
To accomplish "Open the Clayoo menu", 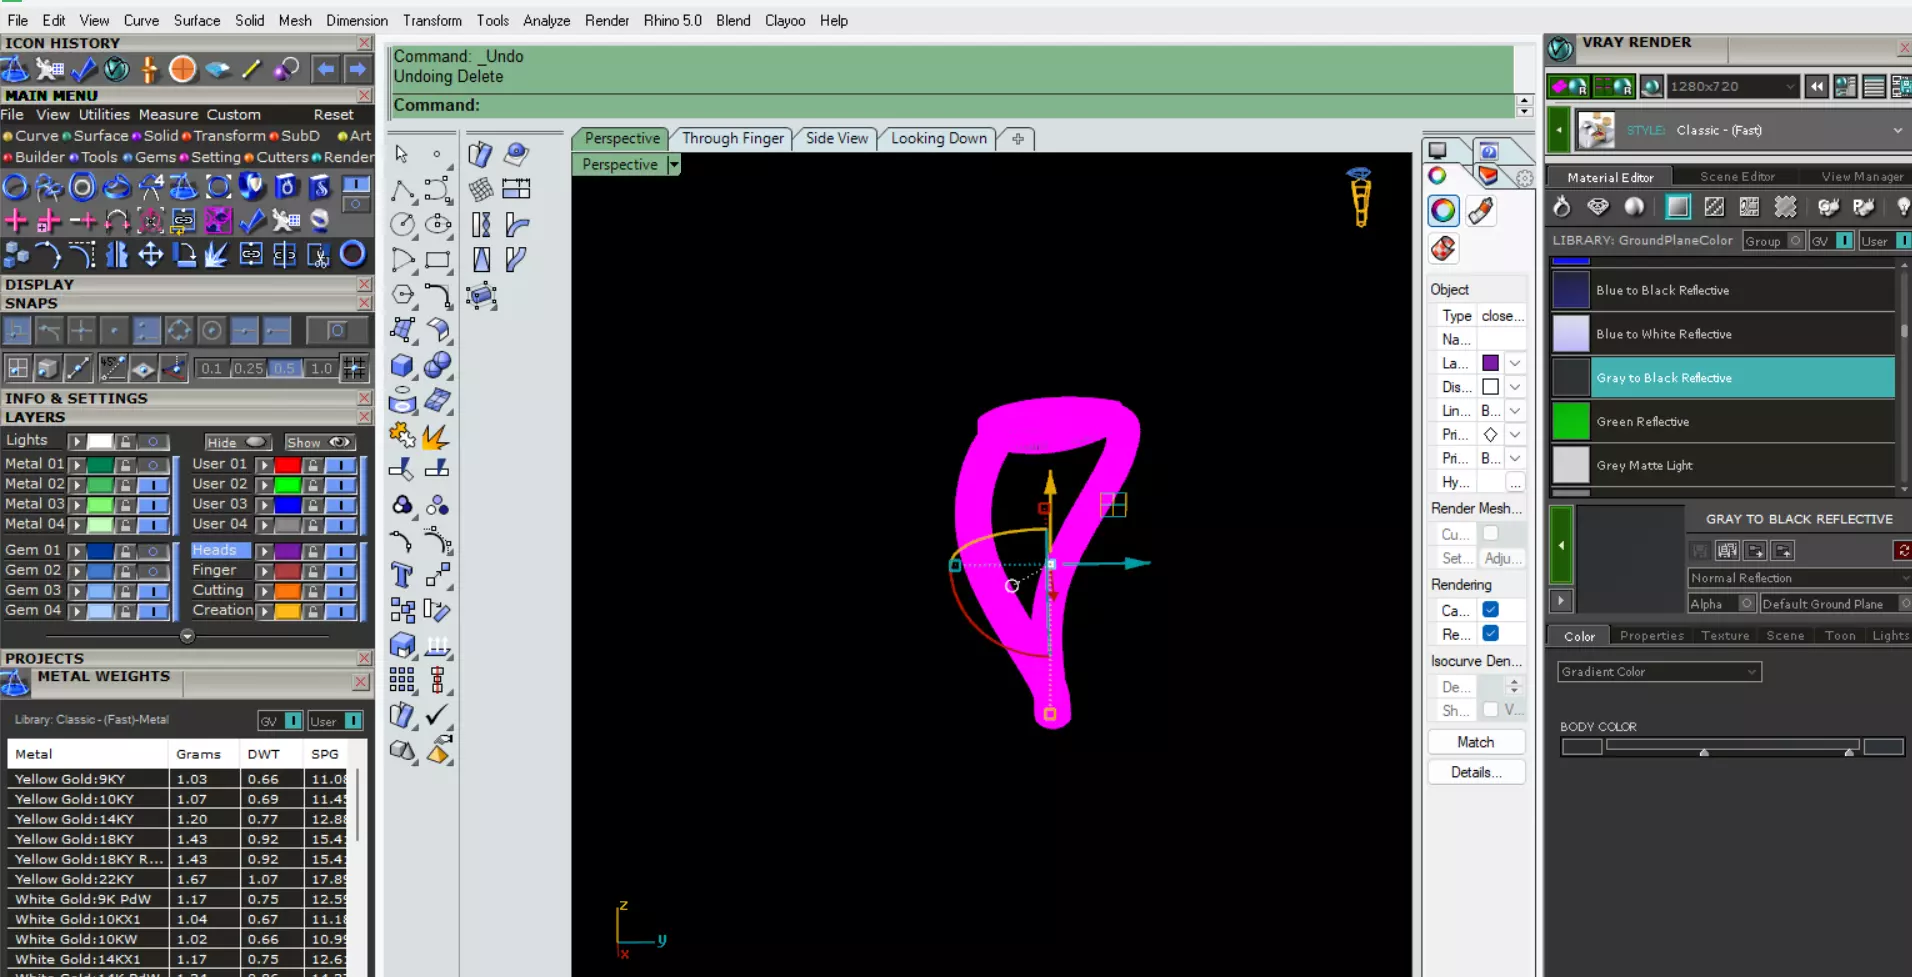I will tap(784, 20).
